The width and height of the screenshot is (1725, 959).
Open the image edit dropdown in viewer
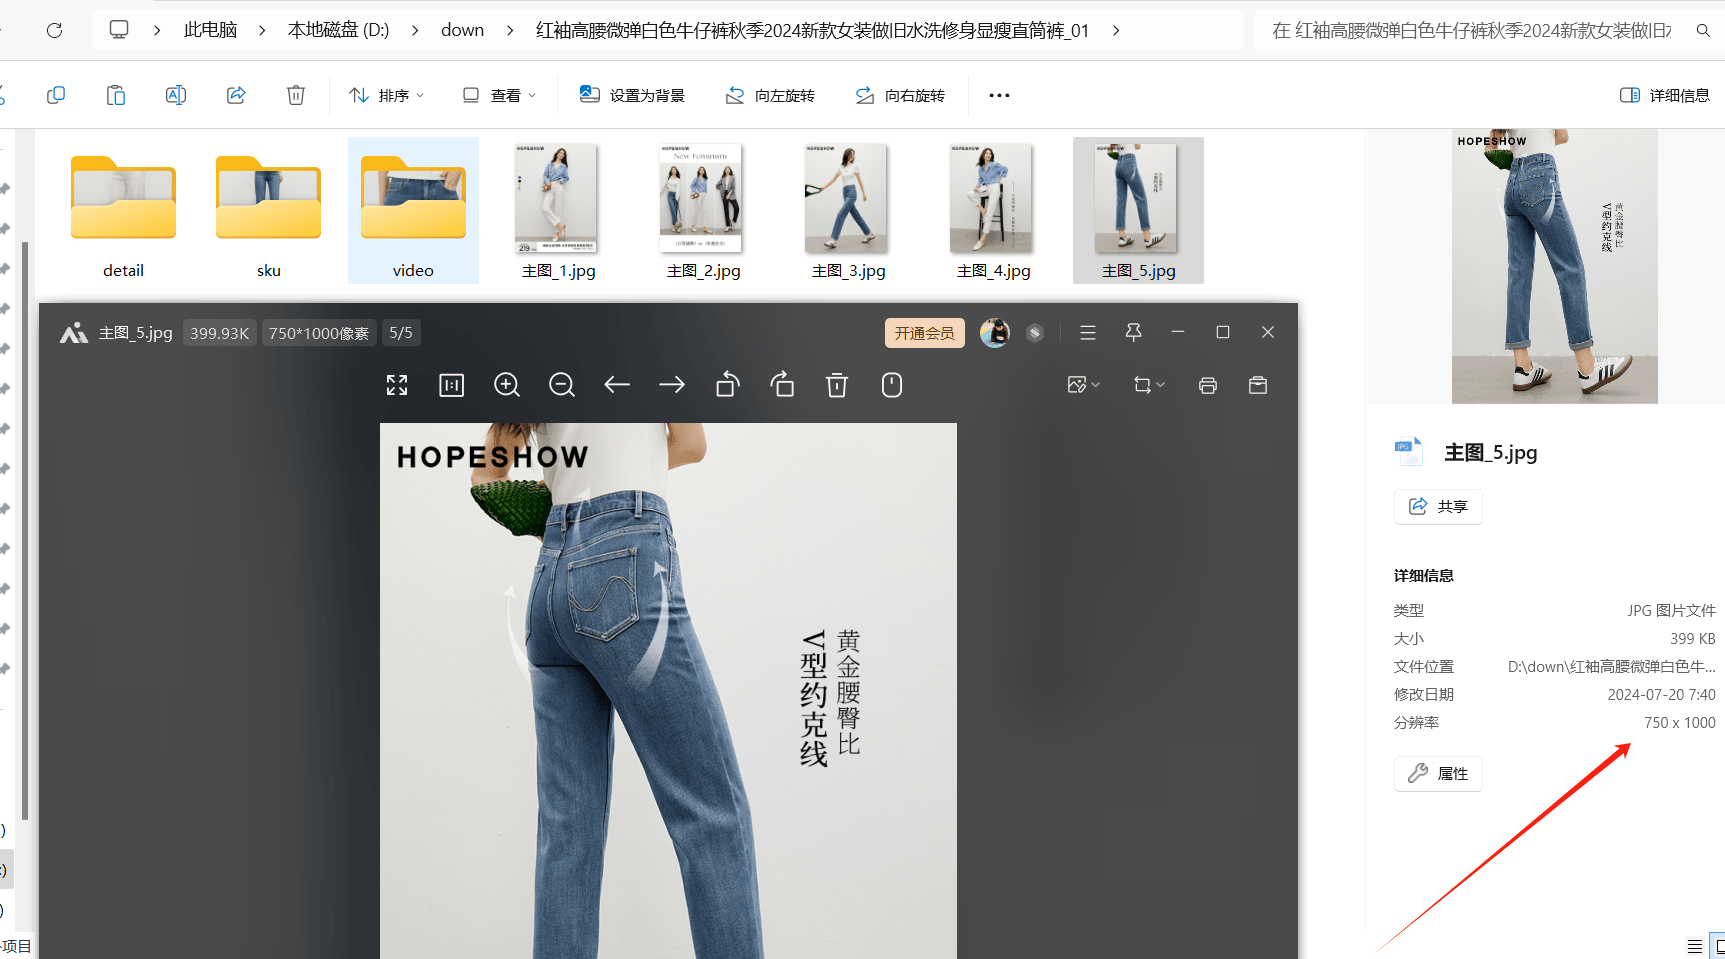click(x=1083, y=385)
